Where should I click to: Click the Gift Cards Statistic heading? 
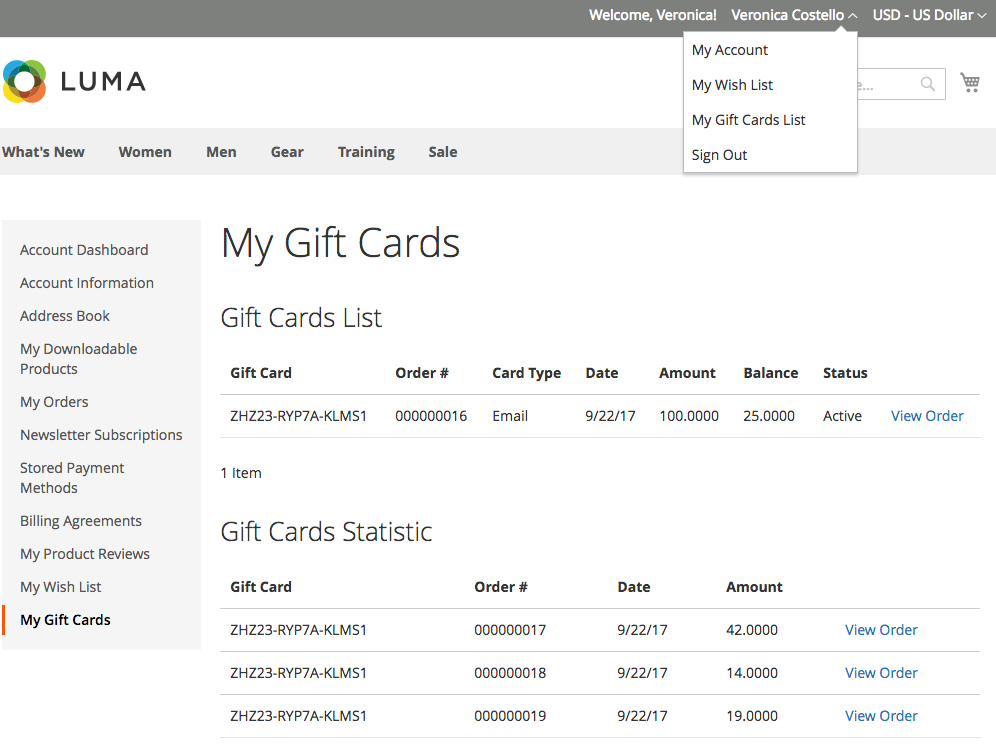click(326, 532)
